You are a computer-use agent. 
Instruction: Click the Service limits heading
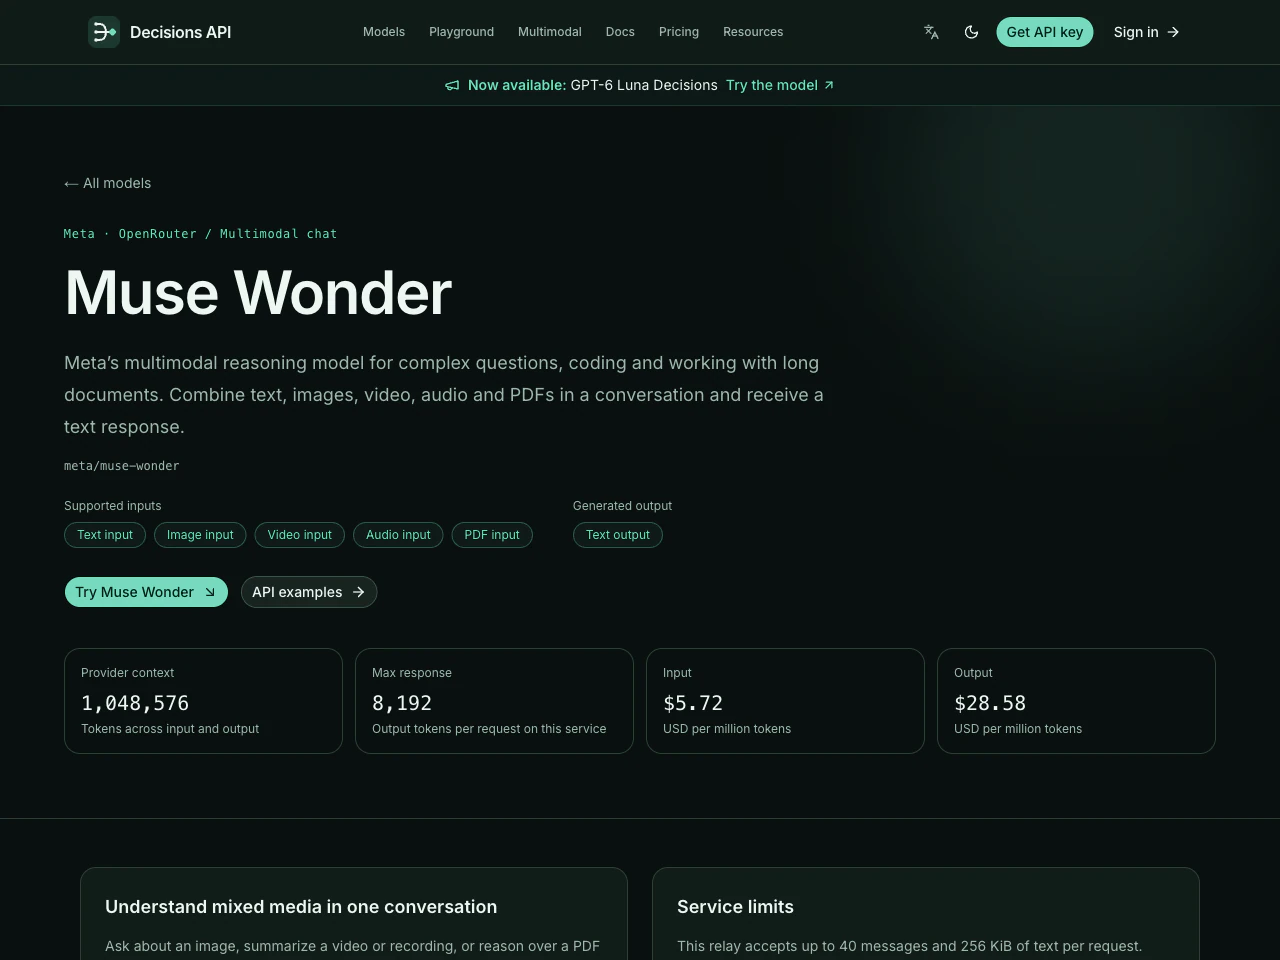pos(735,907)
